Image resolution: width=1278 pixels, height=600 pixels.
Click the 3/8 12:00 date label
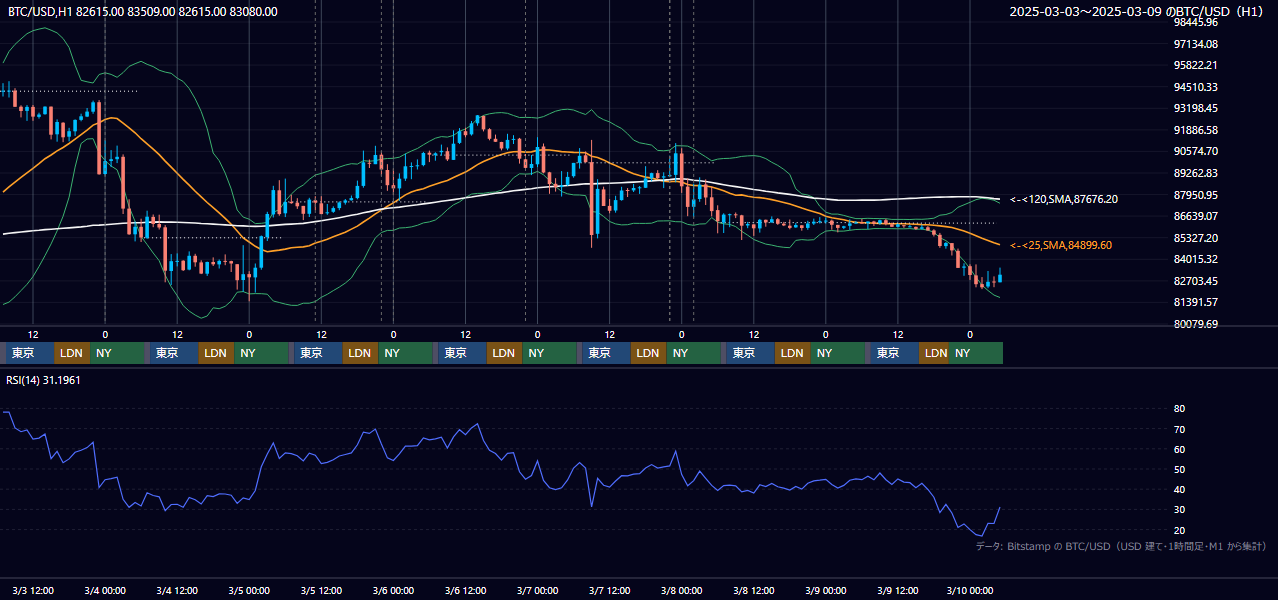click(x=753, y=590)
